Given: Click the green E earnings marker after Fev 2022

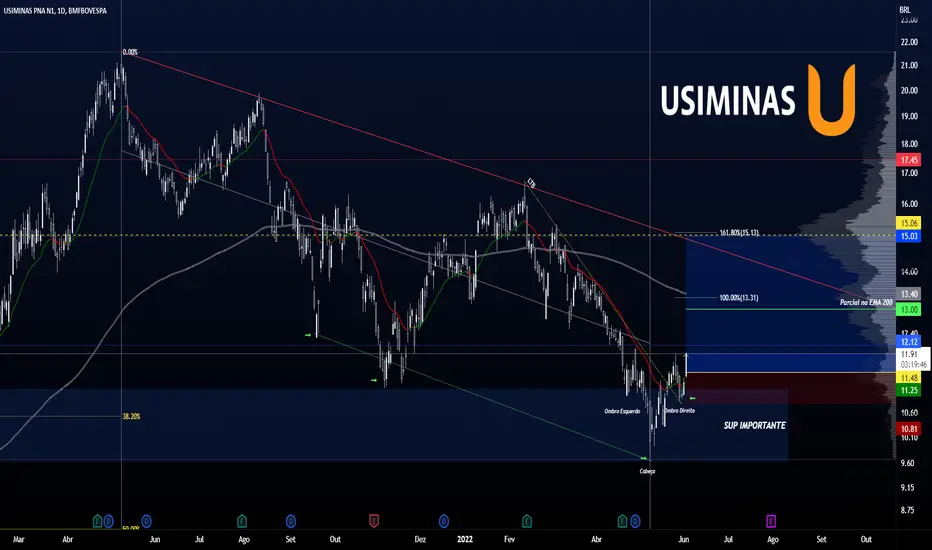Looking at the screenshot, I should tap(527, 521).
